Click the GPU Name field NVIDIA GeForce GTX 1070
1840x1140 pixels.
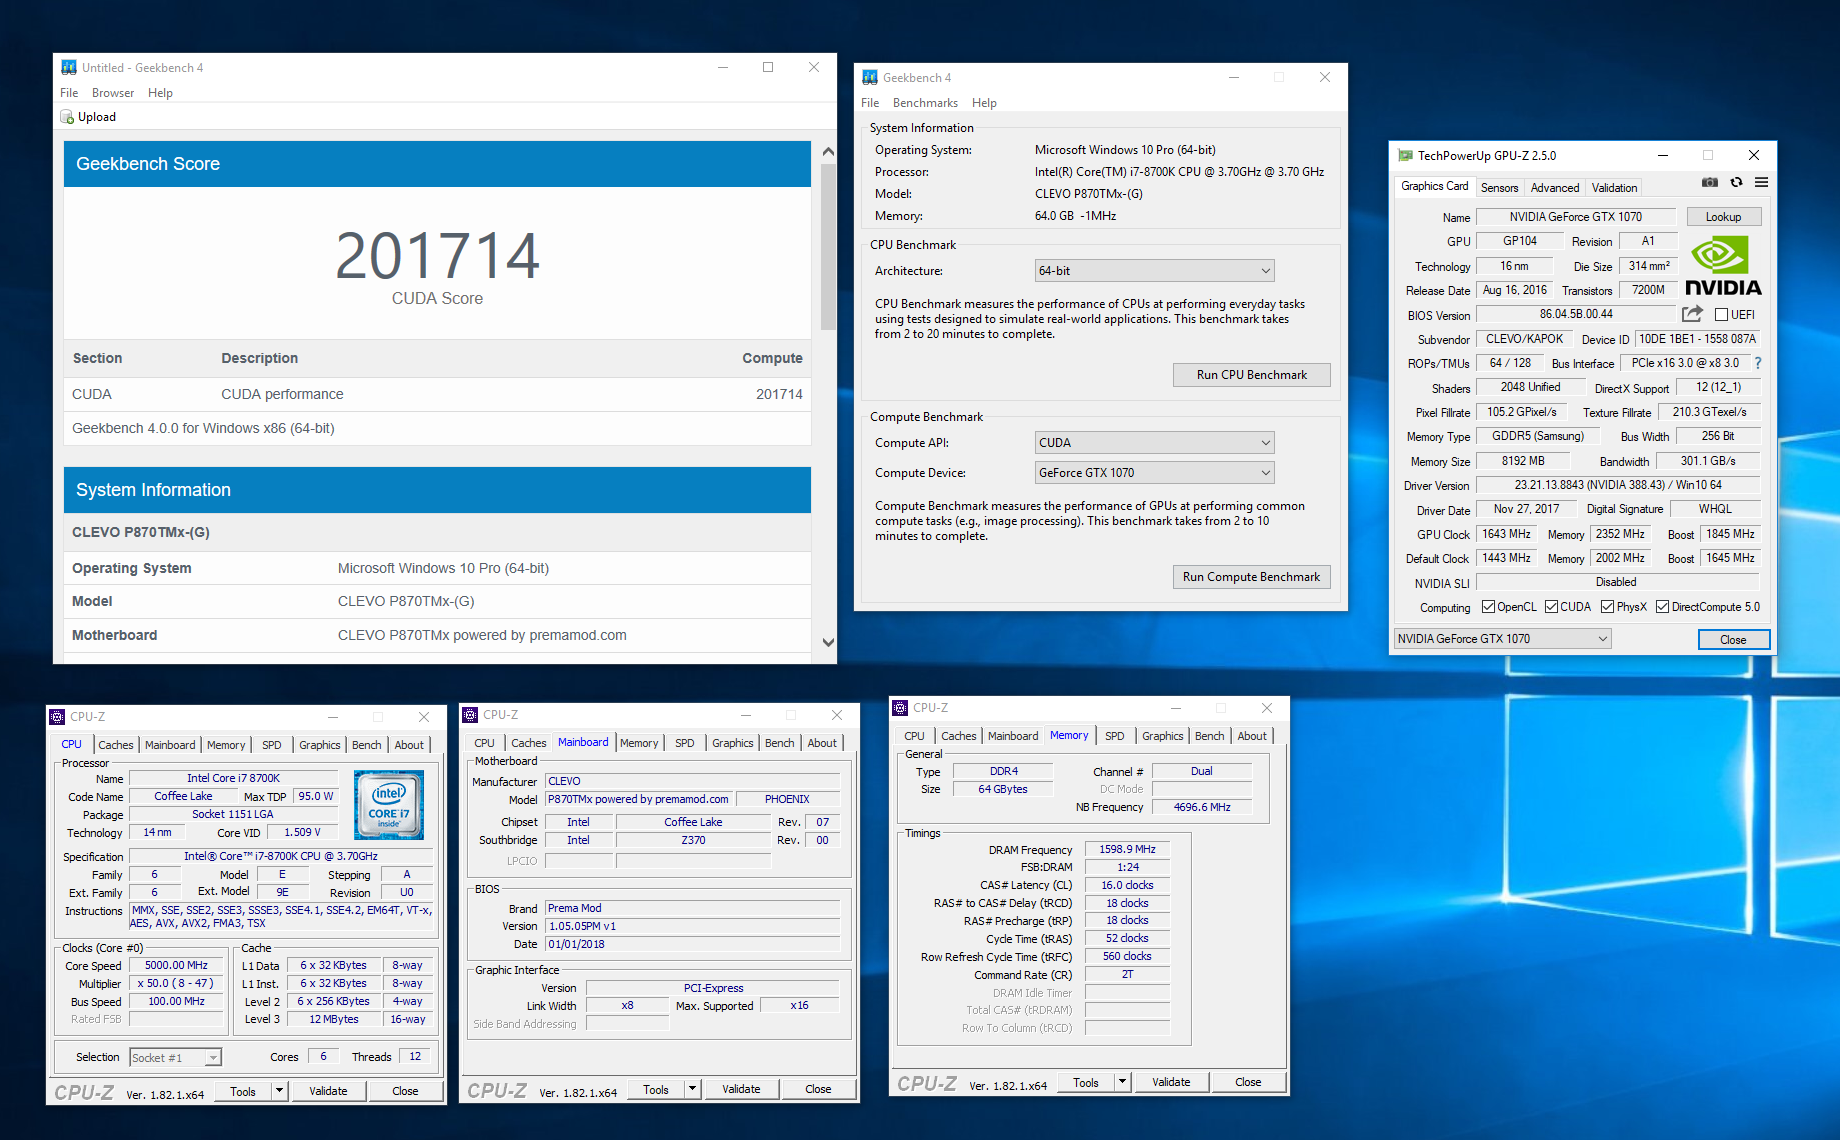(x=1575, y=217)
